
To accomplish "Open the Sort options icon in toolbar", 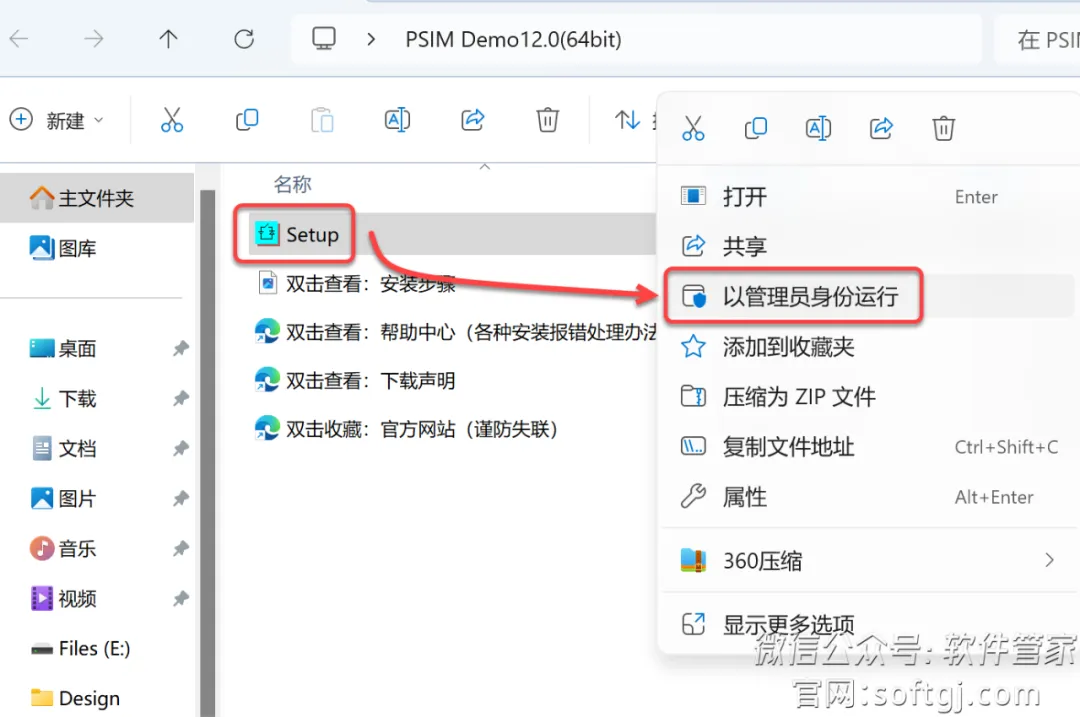I will pyautogui.click(x=627, y=120).
